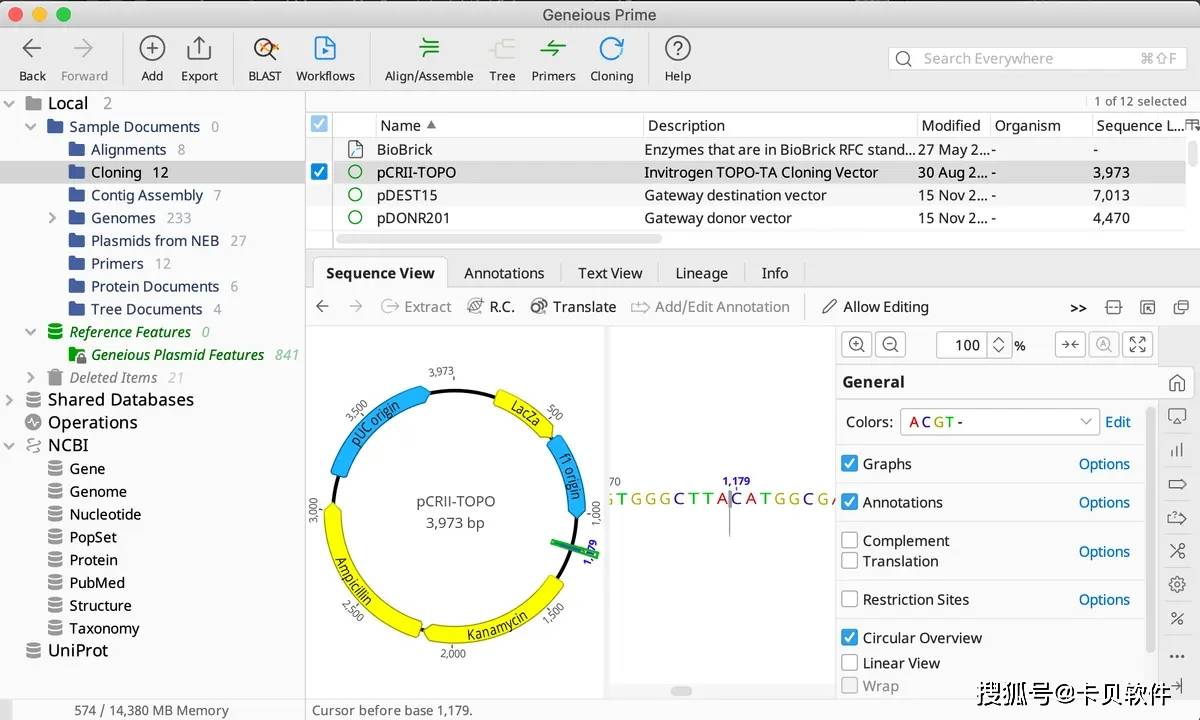Image resolution: width=1200 pixels, height=720 pixels.
Task: Uncheck the Circular Overview checkbox
Action: 850,637
